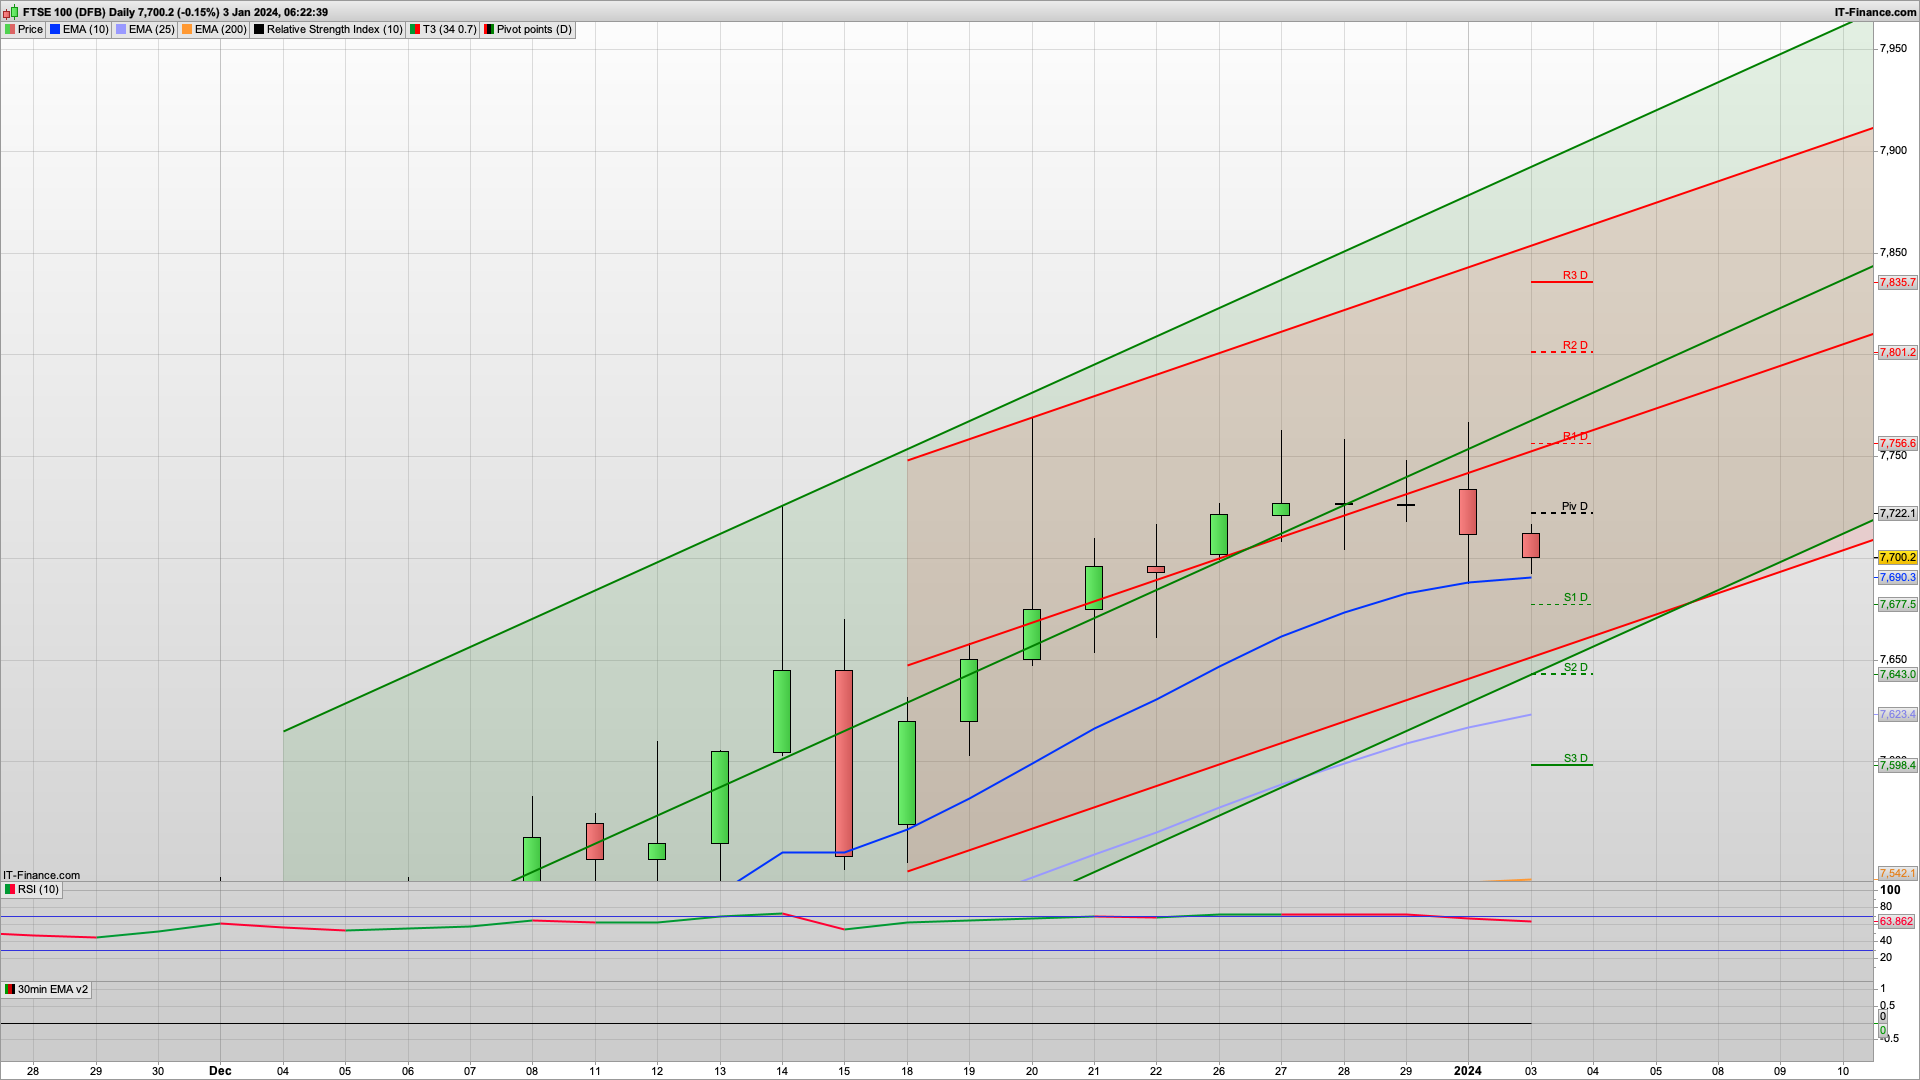The width and height of the screenshot is (1920, 1080).
Task: Click the RSI (10) panel legend icon
Action: (x=10, y=890)
